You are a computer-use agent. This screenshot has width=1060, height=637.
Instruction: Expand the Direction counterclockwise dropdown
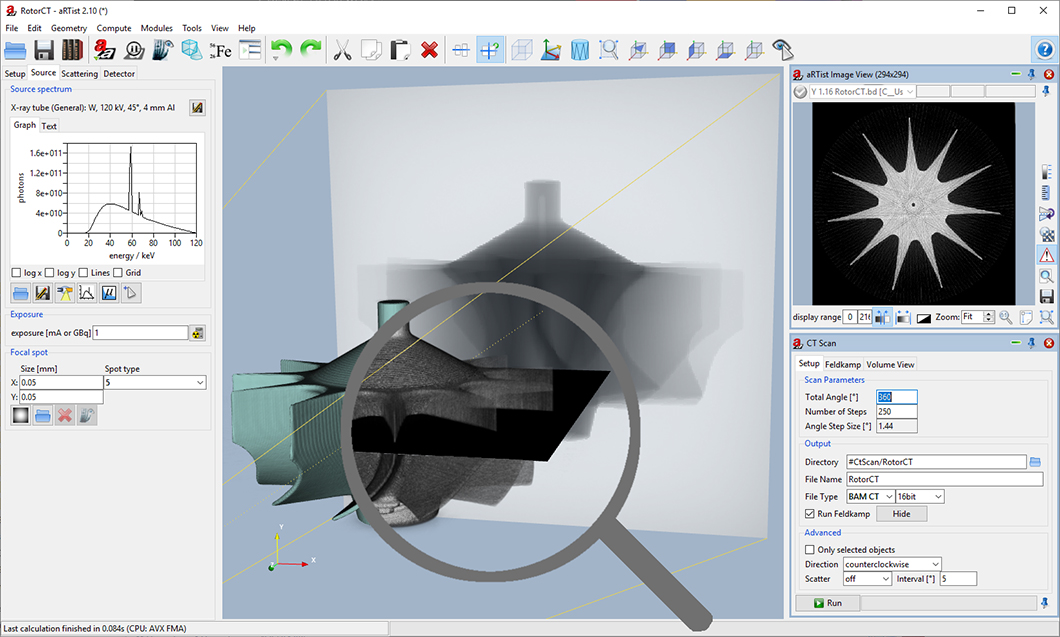(892, 564)
